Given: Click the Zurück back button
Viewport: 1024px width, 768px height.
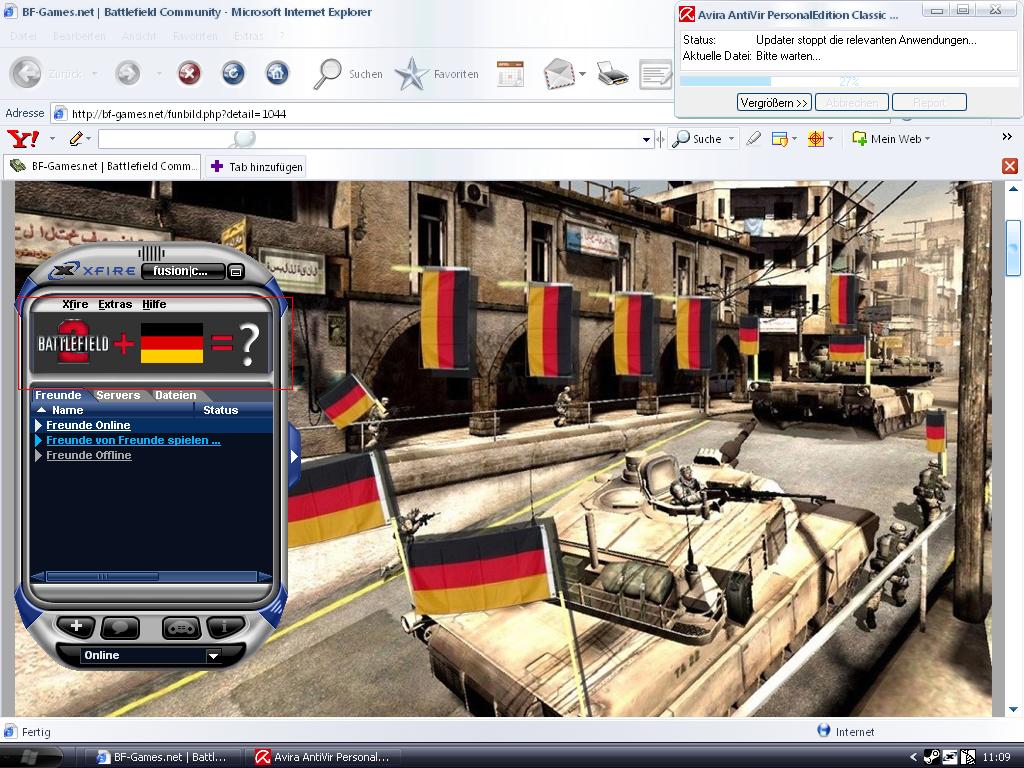Looking at the screenshot, I should [x=46, y=73].
